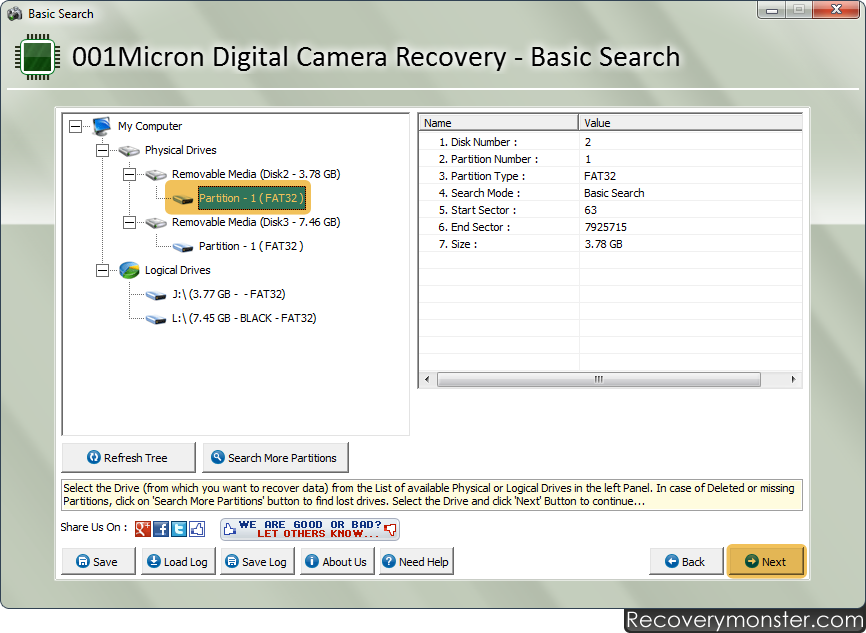Viewport: 866px width, 633px height.
Task: Click the scrollbar left arrow
Action: point(426,379)
